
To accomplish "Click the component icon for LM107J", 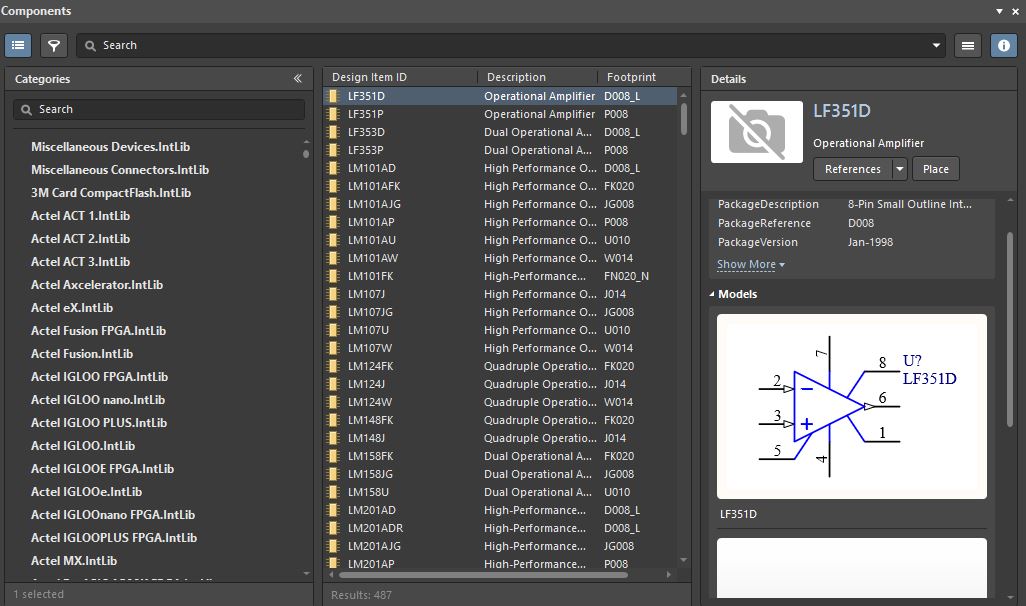I will click(333, 294).
